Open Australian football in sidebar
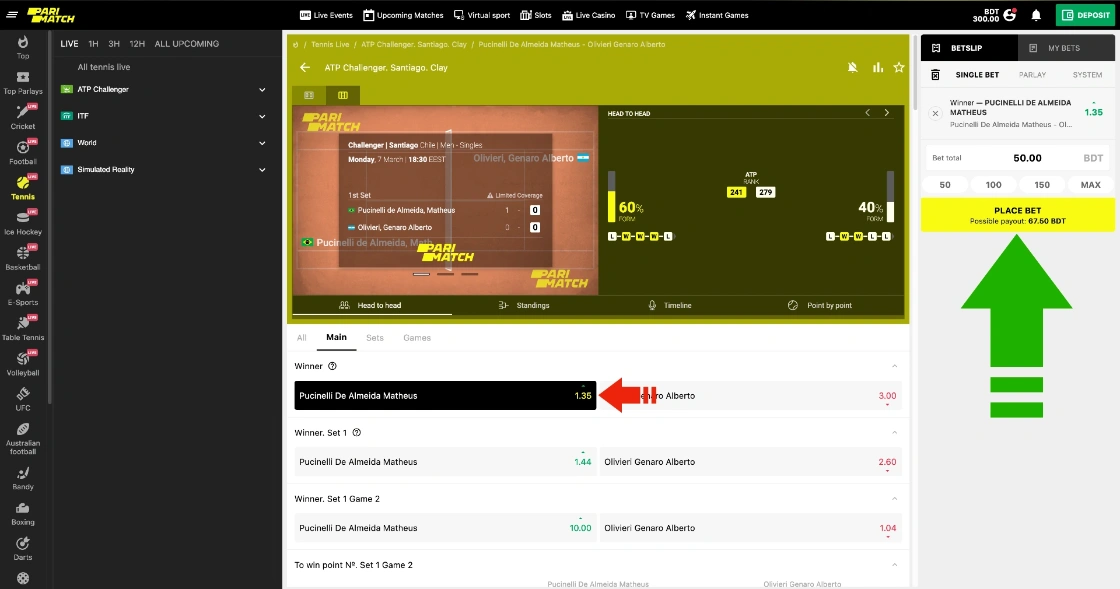This screenshot has width=1120, height=589. [23, 438]
